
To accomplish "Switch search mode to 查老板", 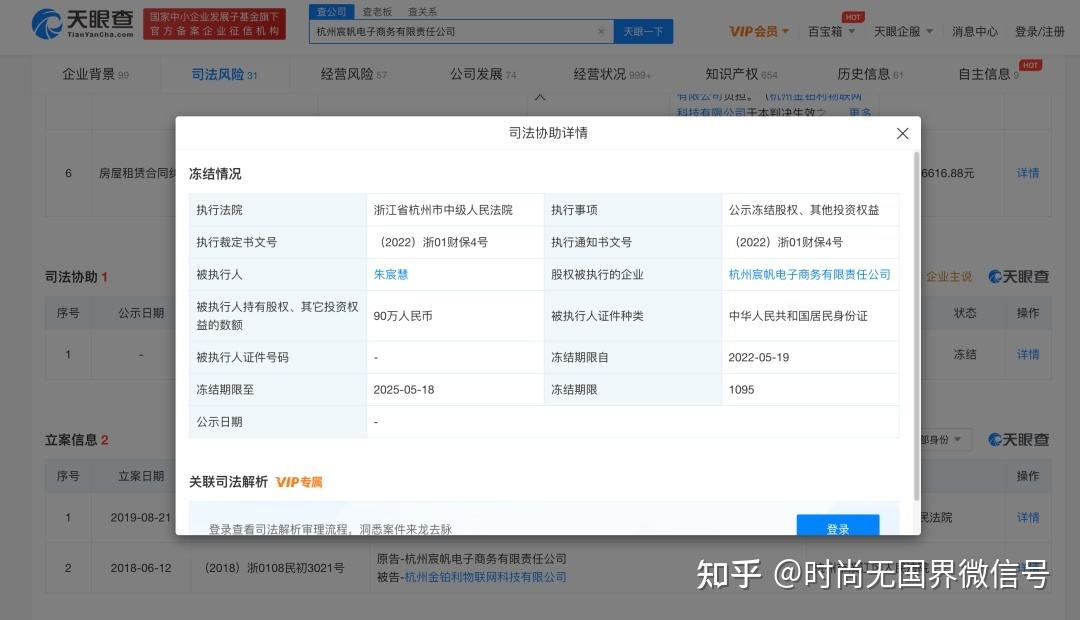I will click(x=378, y=11).
